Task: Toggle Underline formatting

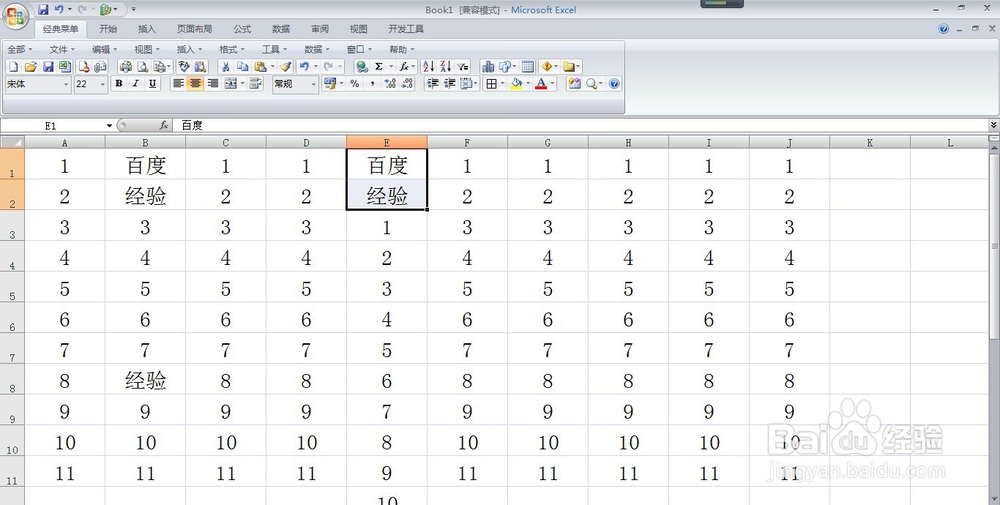Action: [152, 84]
